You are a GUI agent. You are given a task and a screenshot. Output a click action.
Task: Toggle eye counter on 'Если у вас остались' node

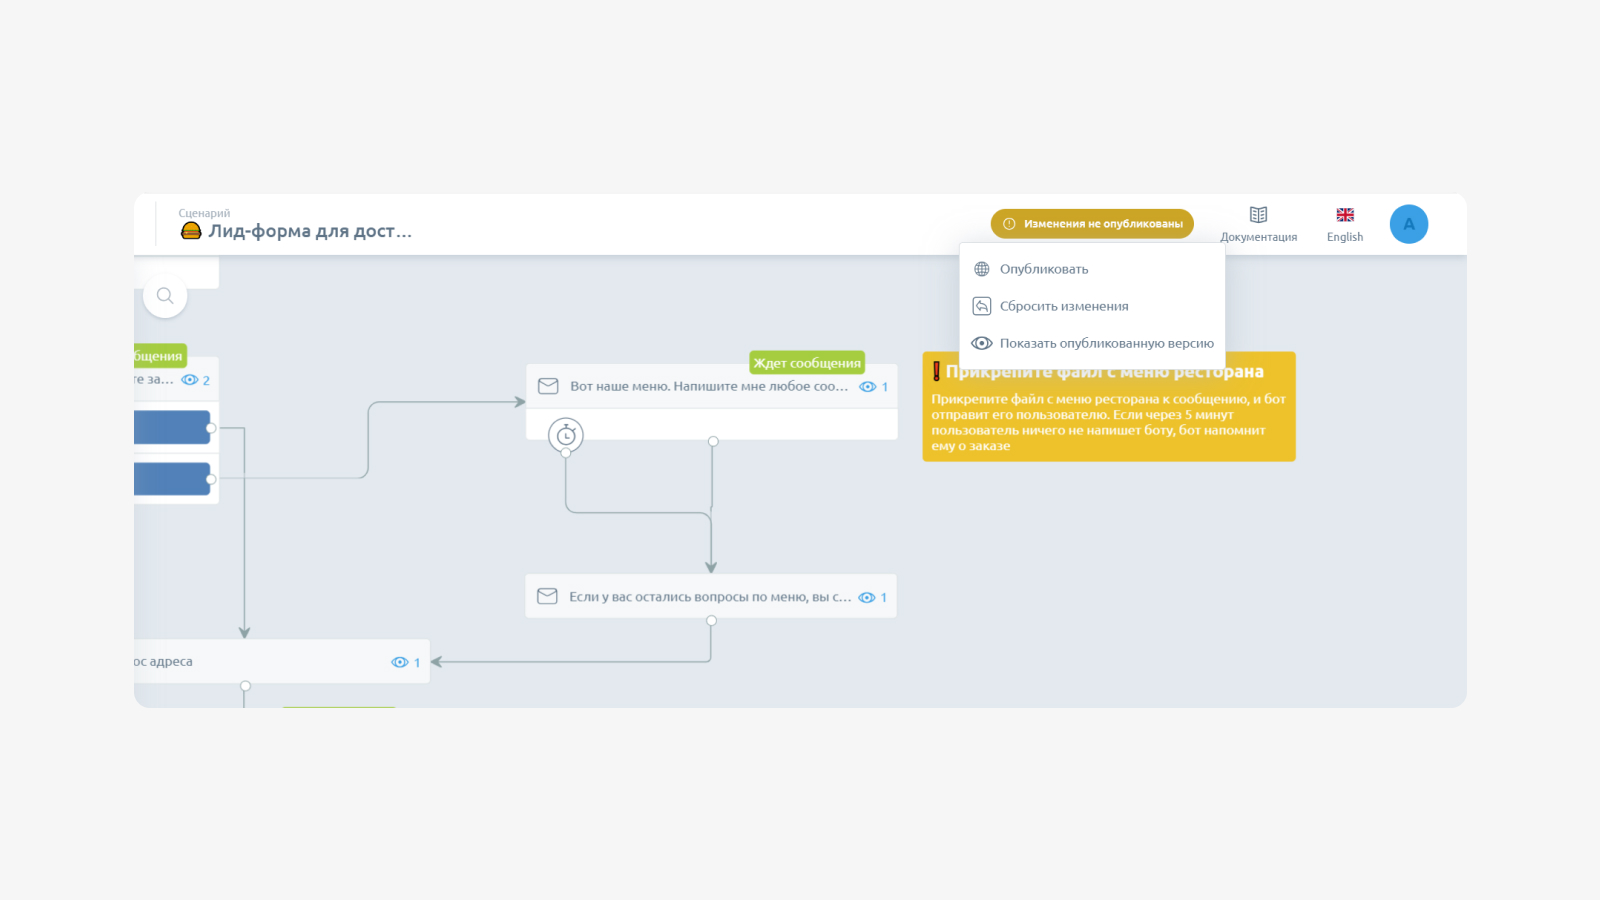pyautogui.click(x=873, y=597)
